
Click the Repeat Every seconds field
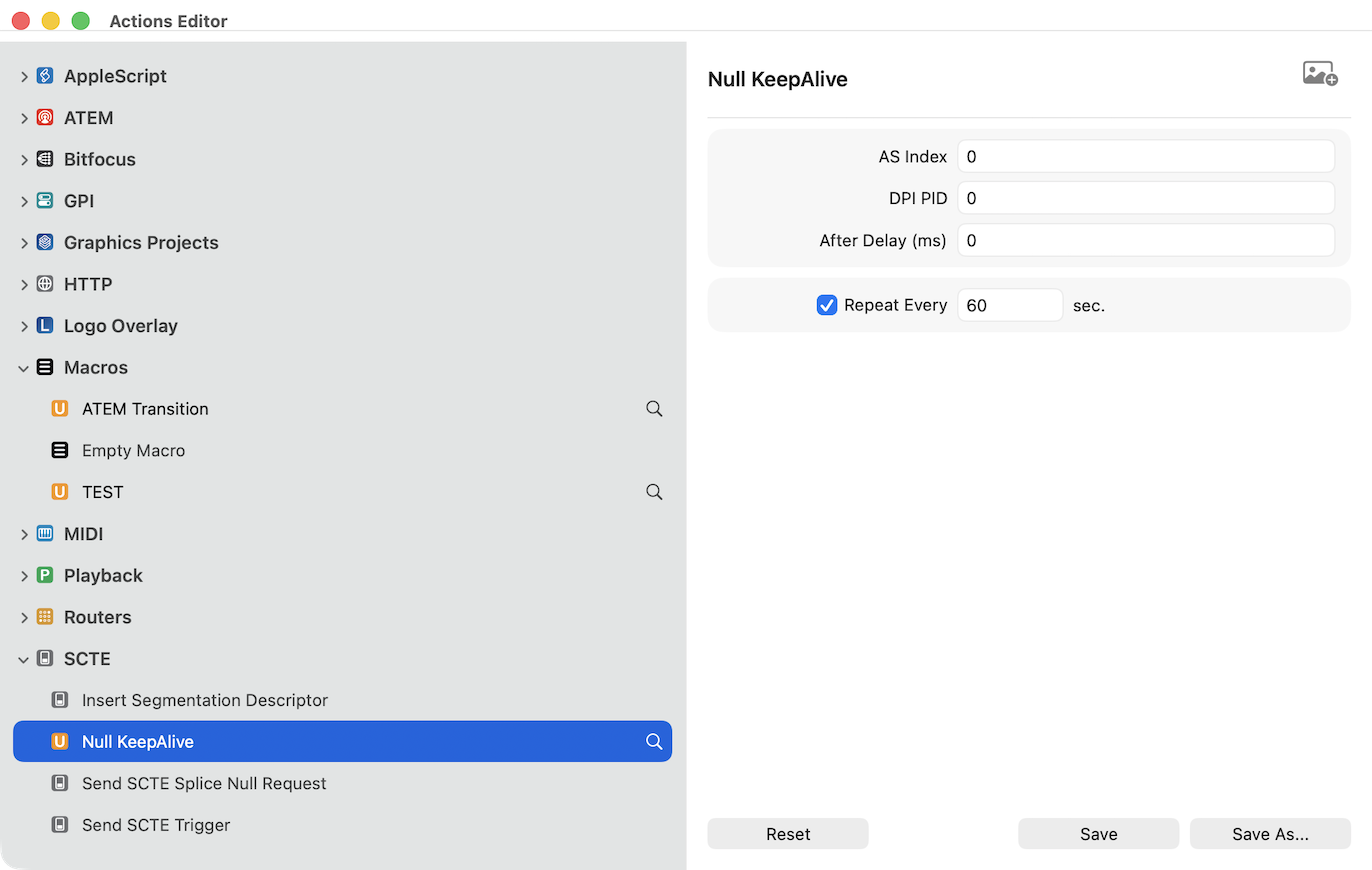coord(1009,305)
